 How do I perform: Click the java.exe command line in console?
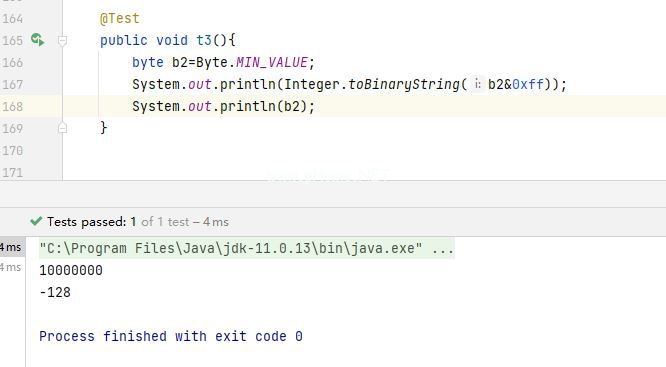tap(247, 248)
